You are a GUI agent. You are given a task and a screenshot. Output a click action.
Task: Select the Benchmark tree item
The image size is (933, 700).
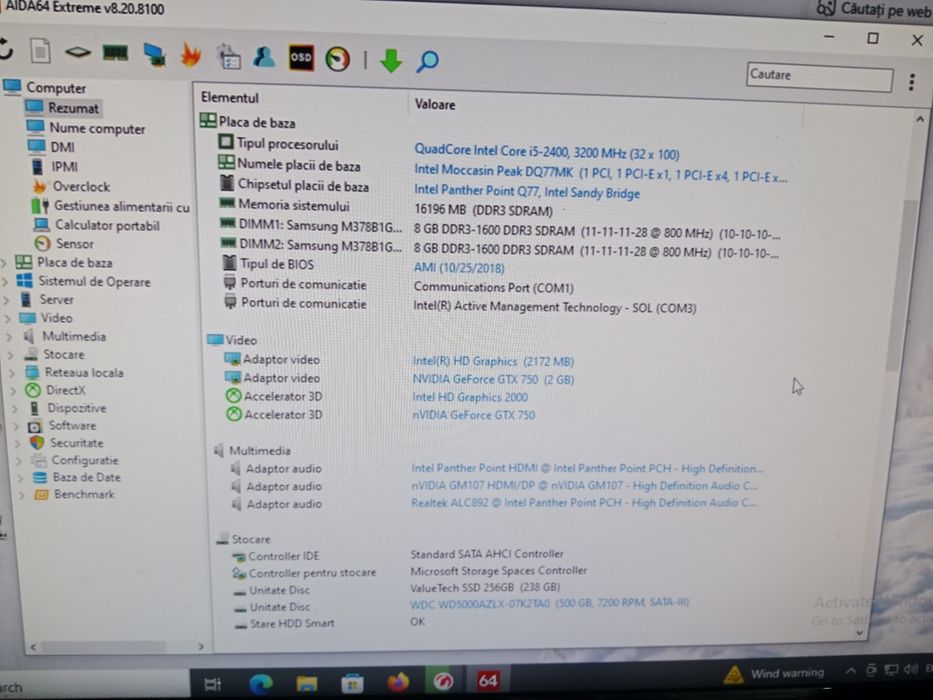(x=74, y=495)
